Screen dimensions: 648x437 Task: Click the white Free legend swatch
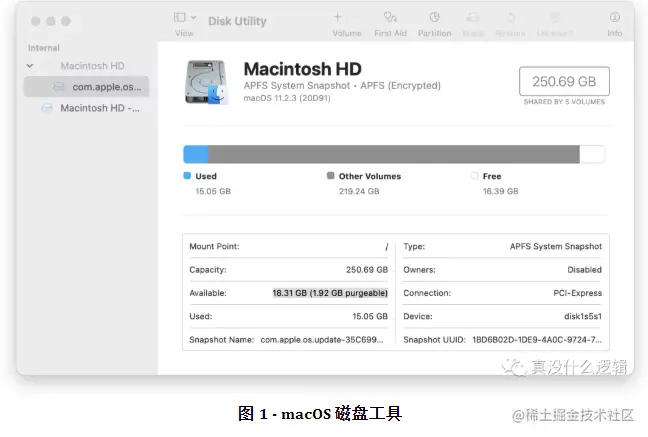tap(474, 176)
